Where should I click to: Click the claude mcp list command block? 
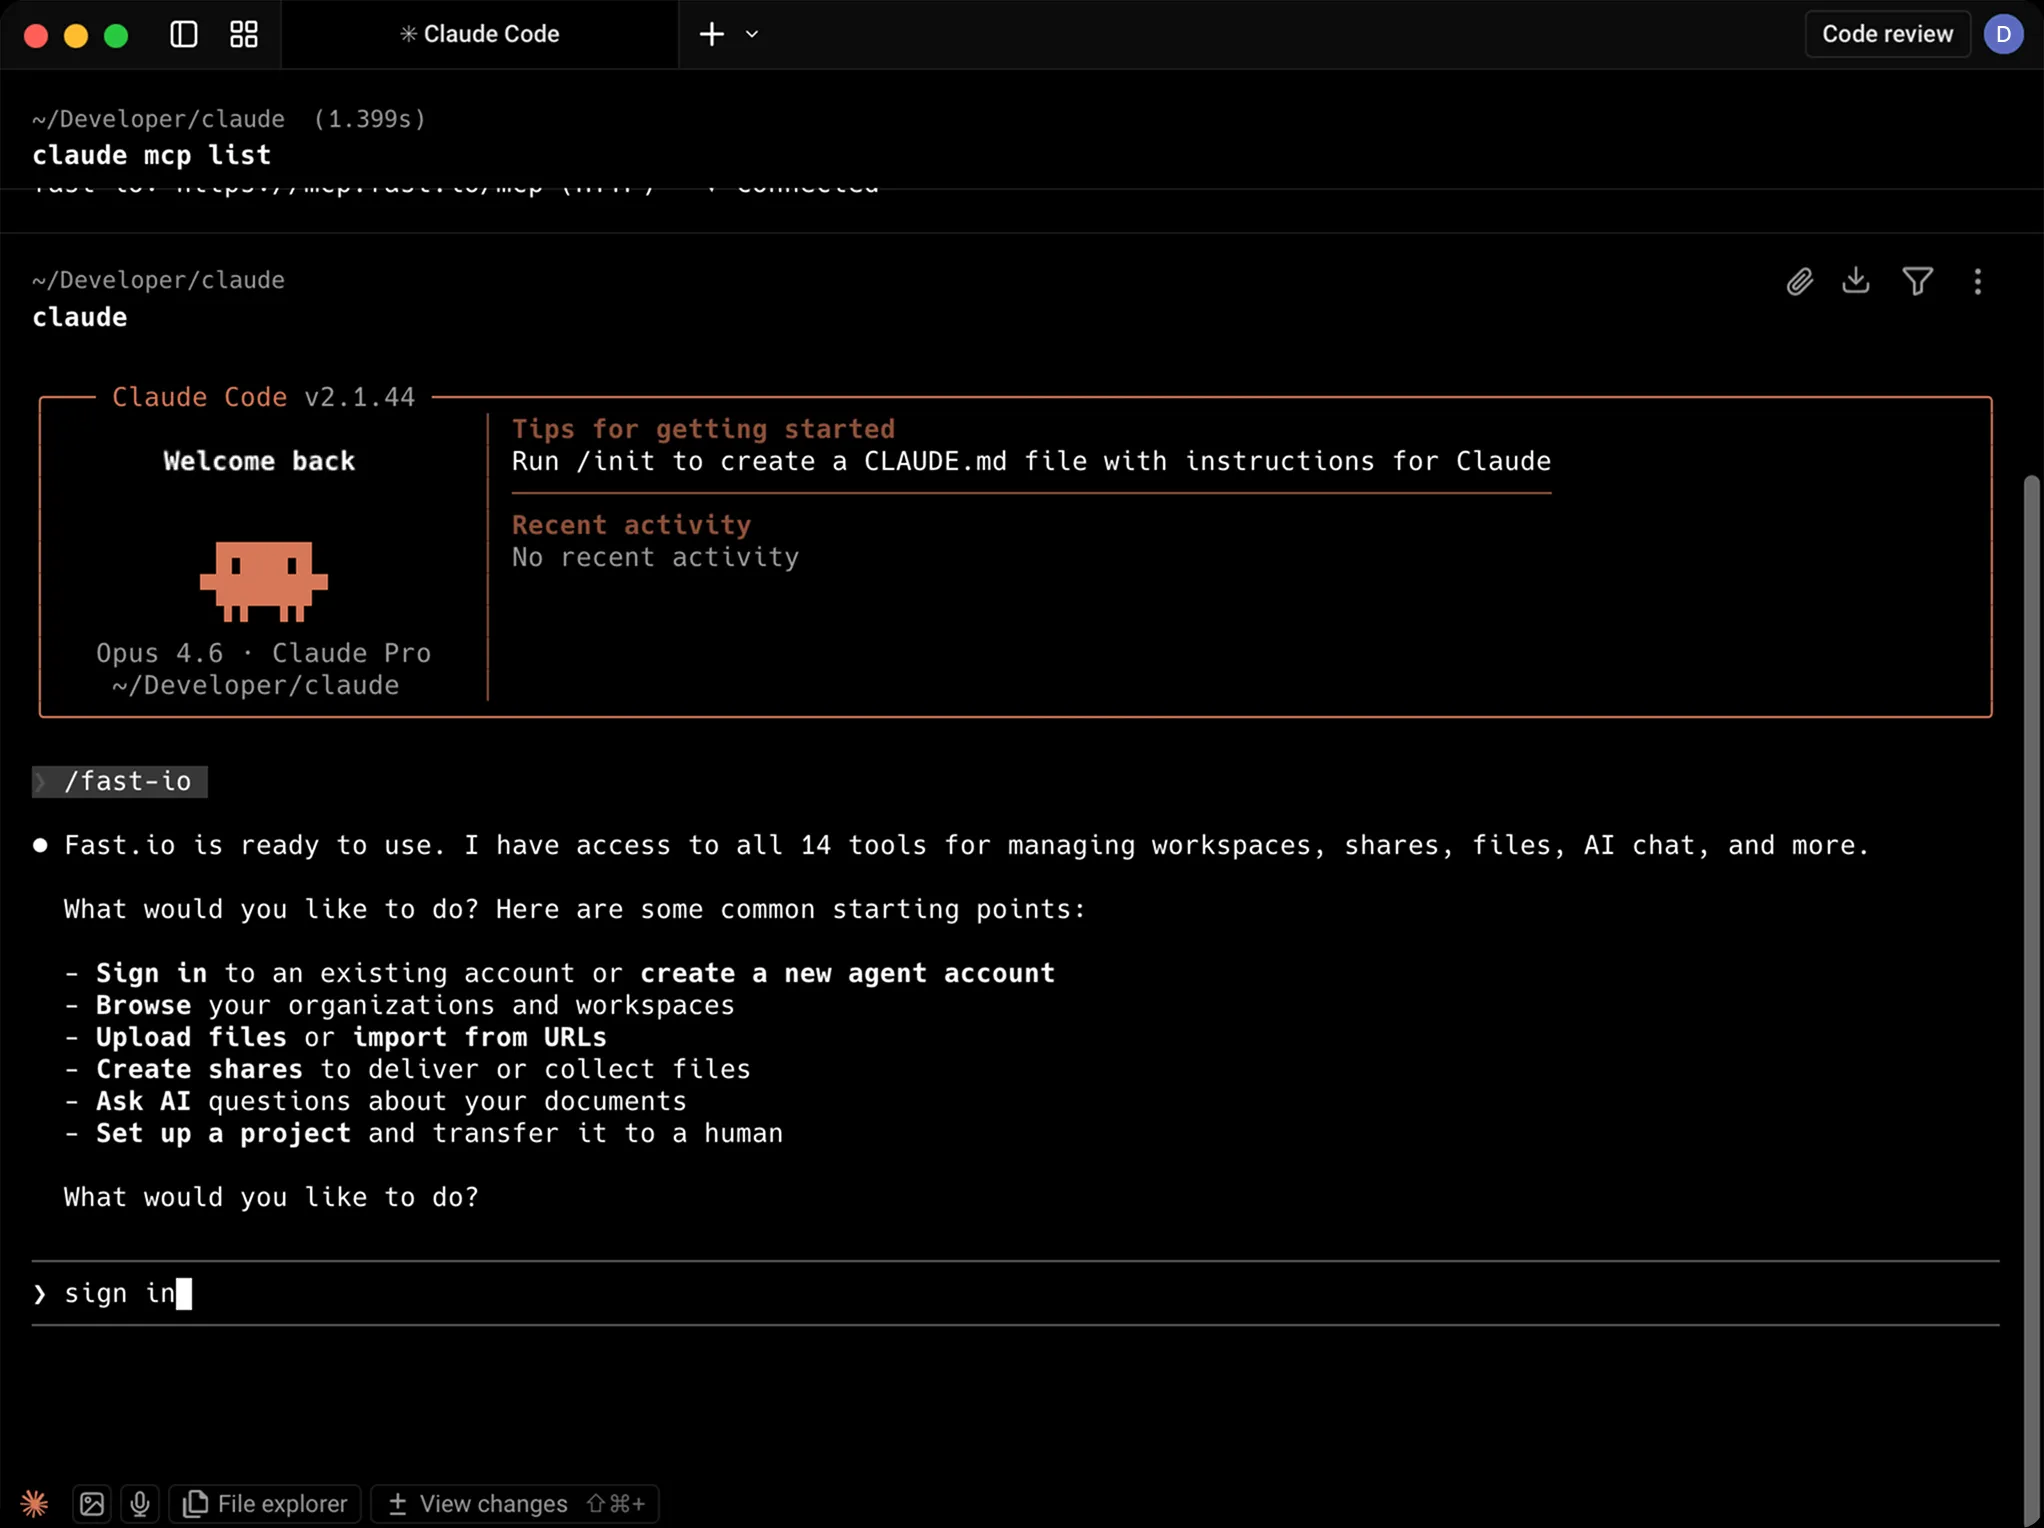coord(152,155)
